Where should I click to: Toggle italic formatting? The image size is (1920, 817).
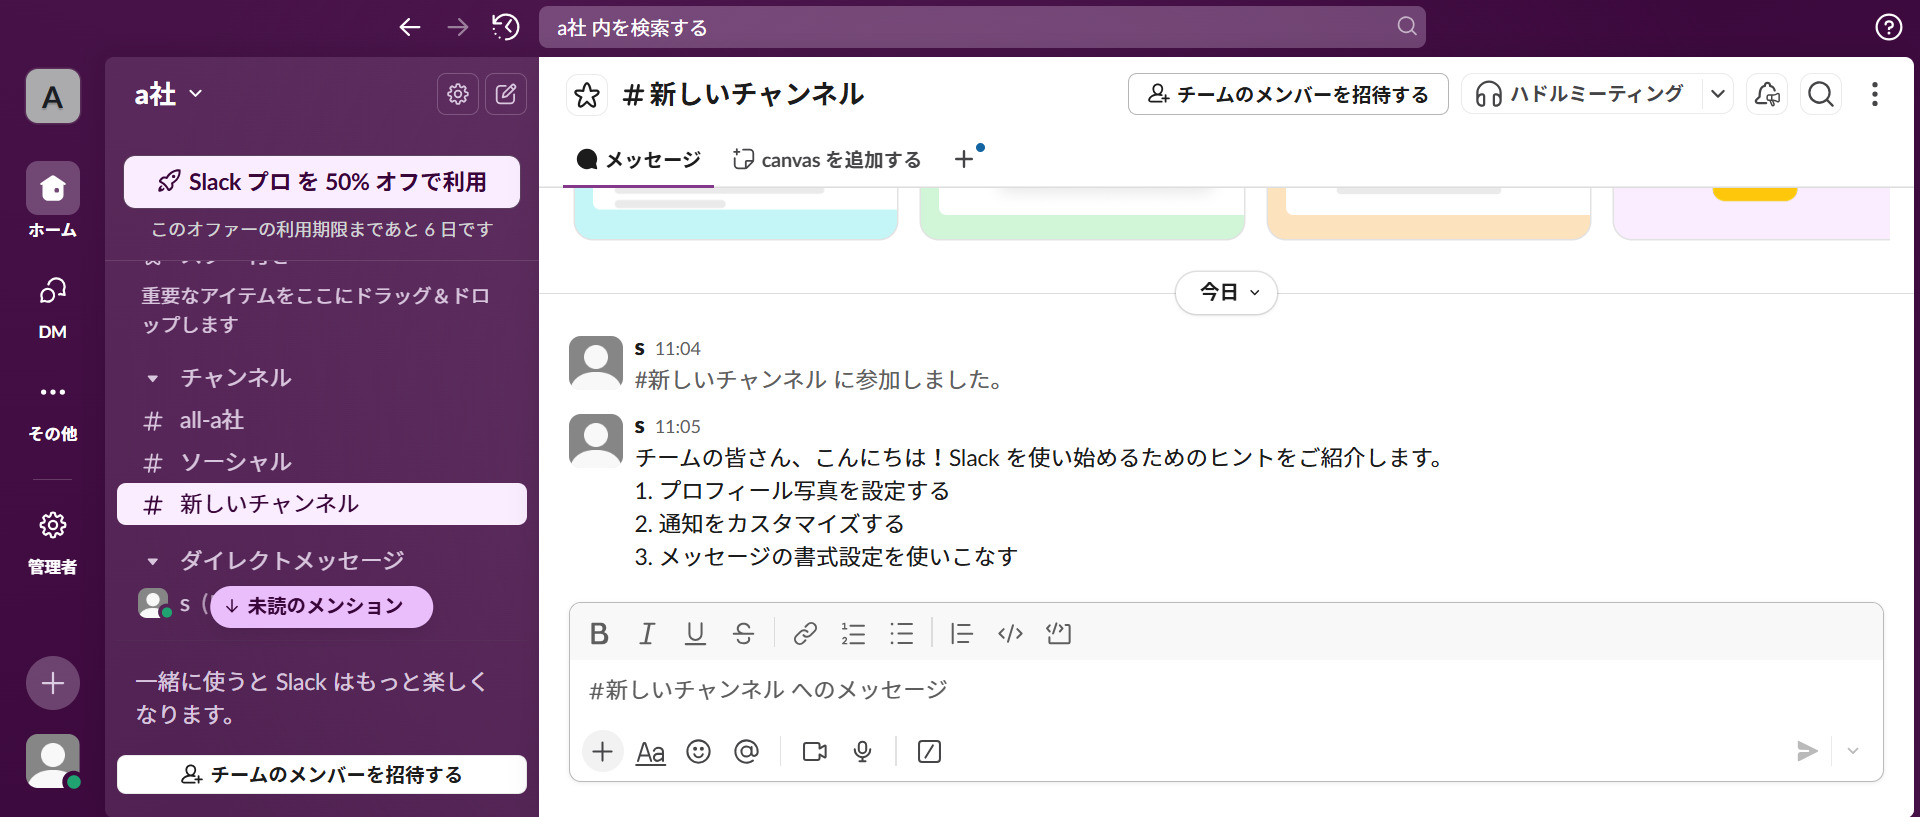click(647, 633)
